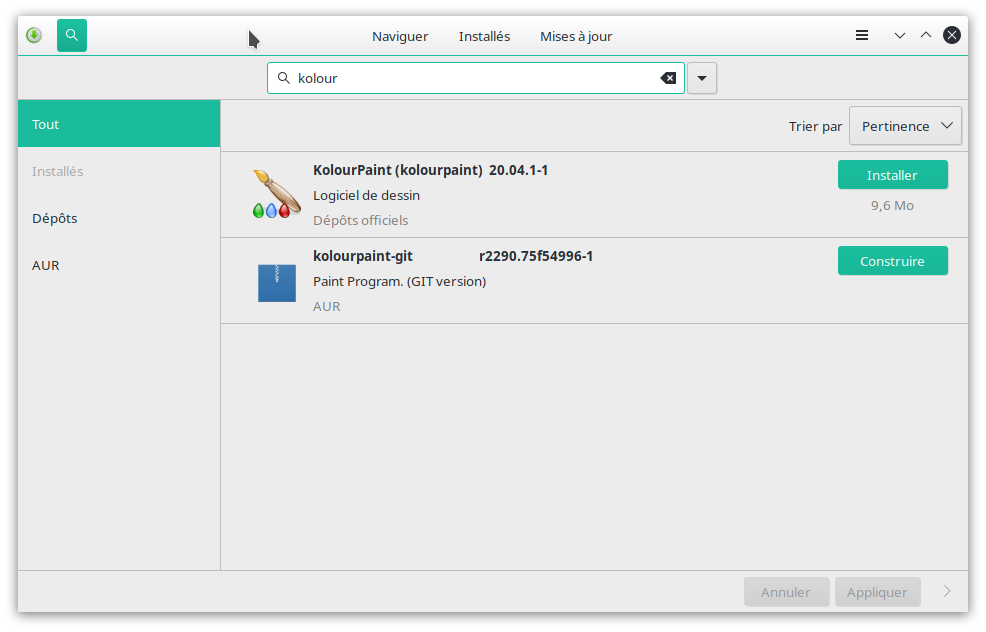Go to Mises à jour tab
Viewport: 986px width, 632px height.
[x=576, y=36]
